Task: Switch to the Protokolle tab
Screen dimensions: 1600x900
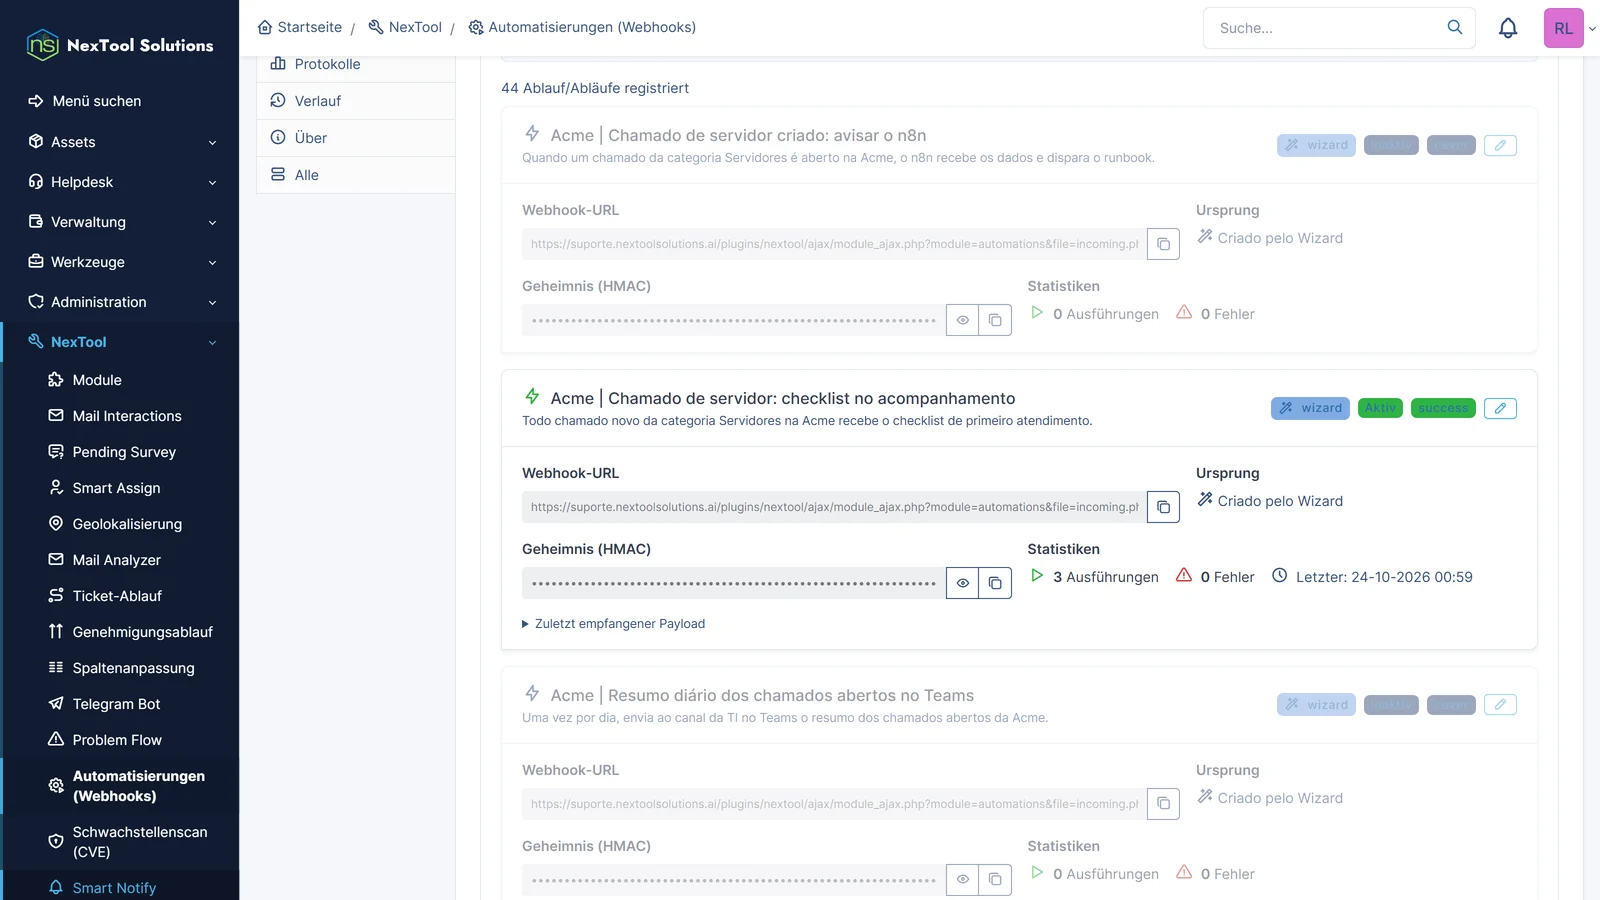Action: point(356,64)
